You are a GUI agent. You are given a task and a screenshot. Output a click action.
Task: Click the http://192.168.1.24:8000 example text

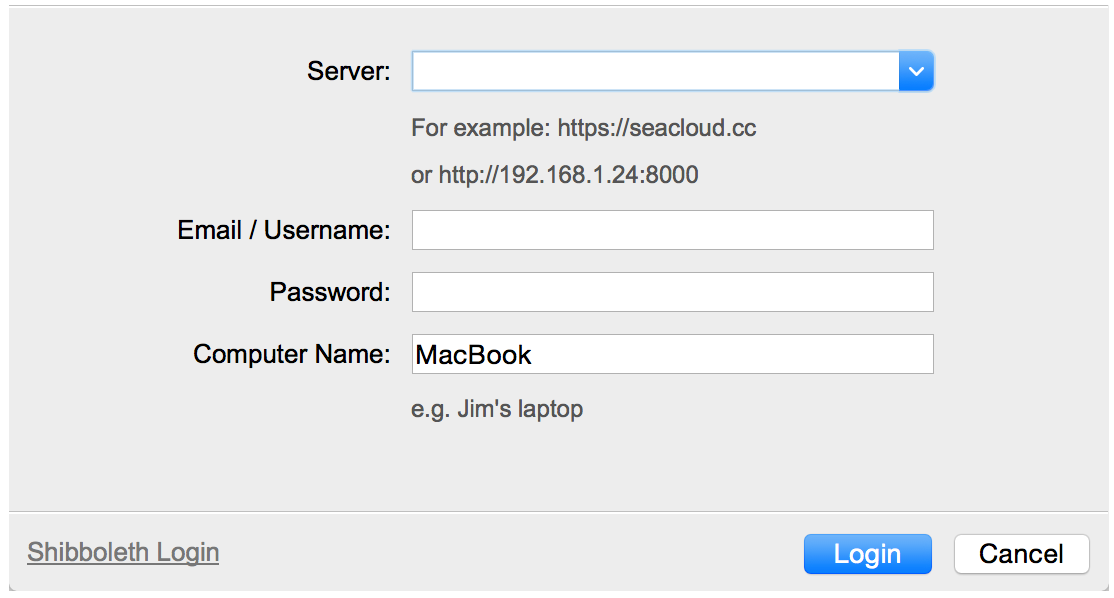coord(568,175)
